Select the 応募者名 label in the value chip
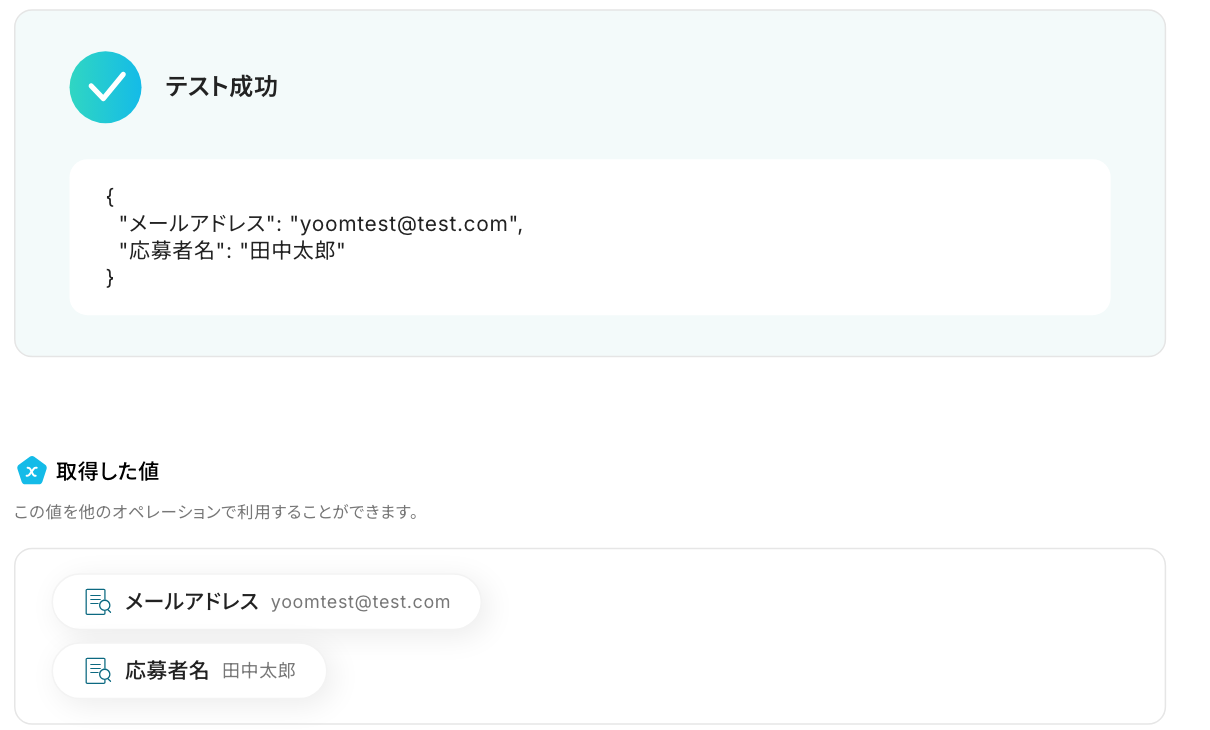 pyautogui.click(x=166, y=670)
